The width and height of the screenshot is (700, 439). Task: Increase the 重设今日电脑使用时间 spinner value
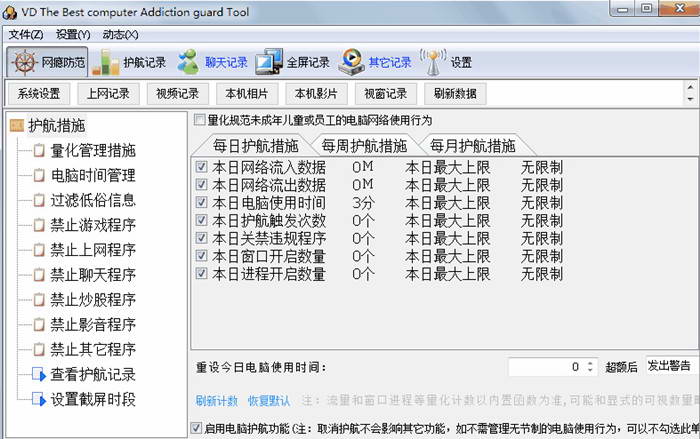(x=590, y=363)
